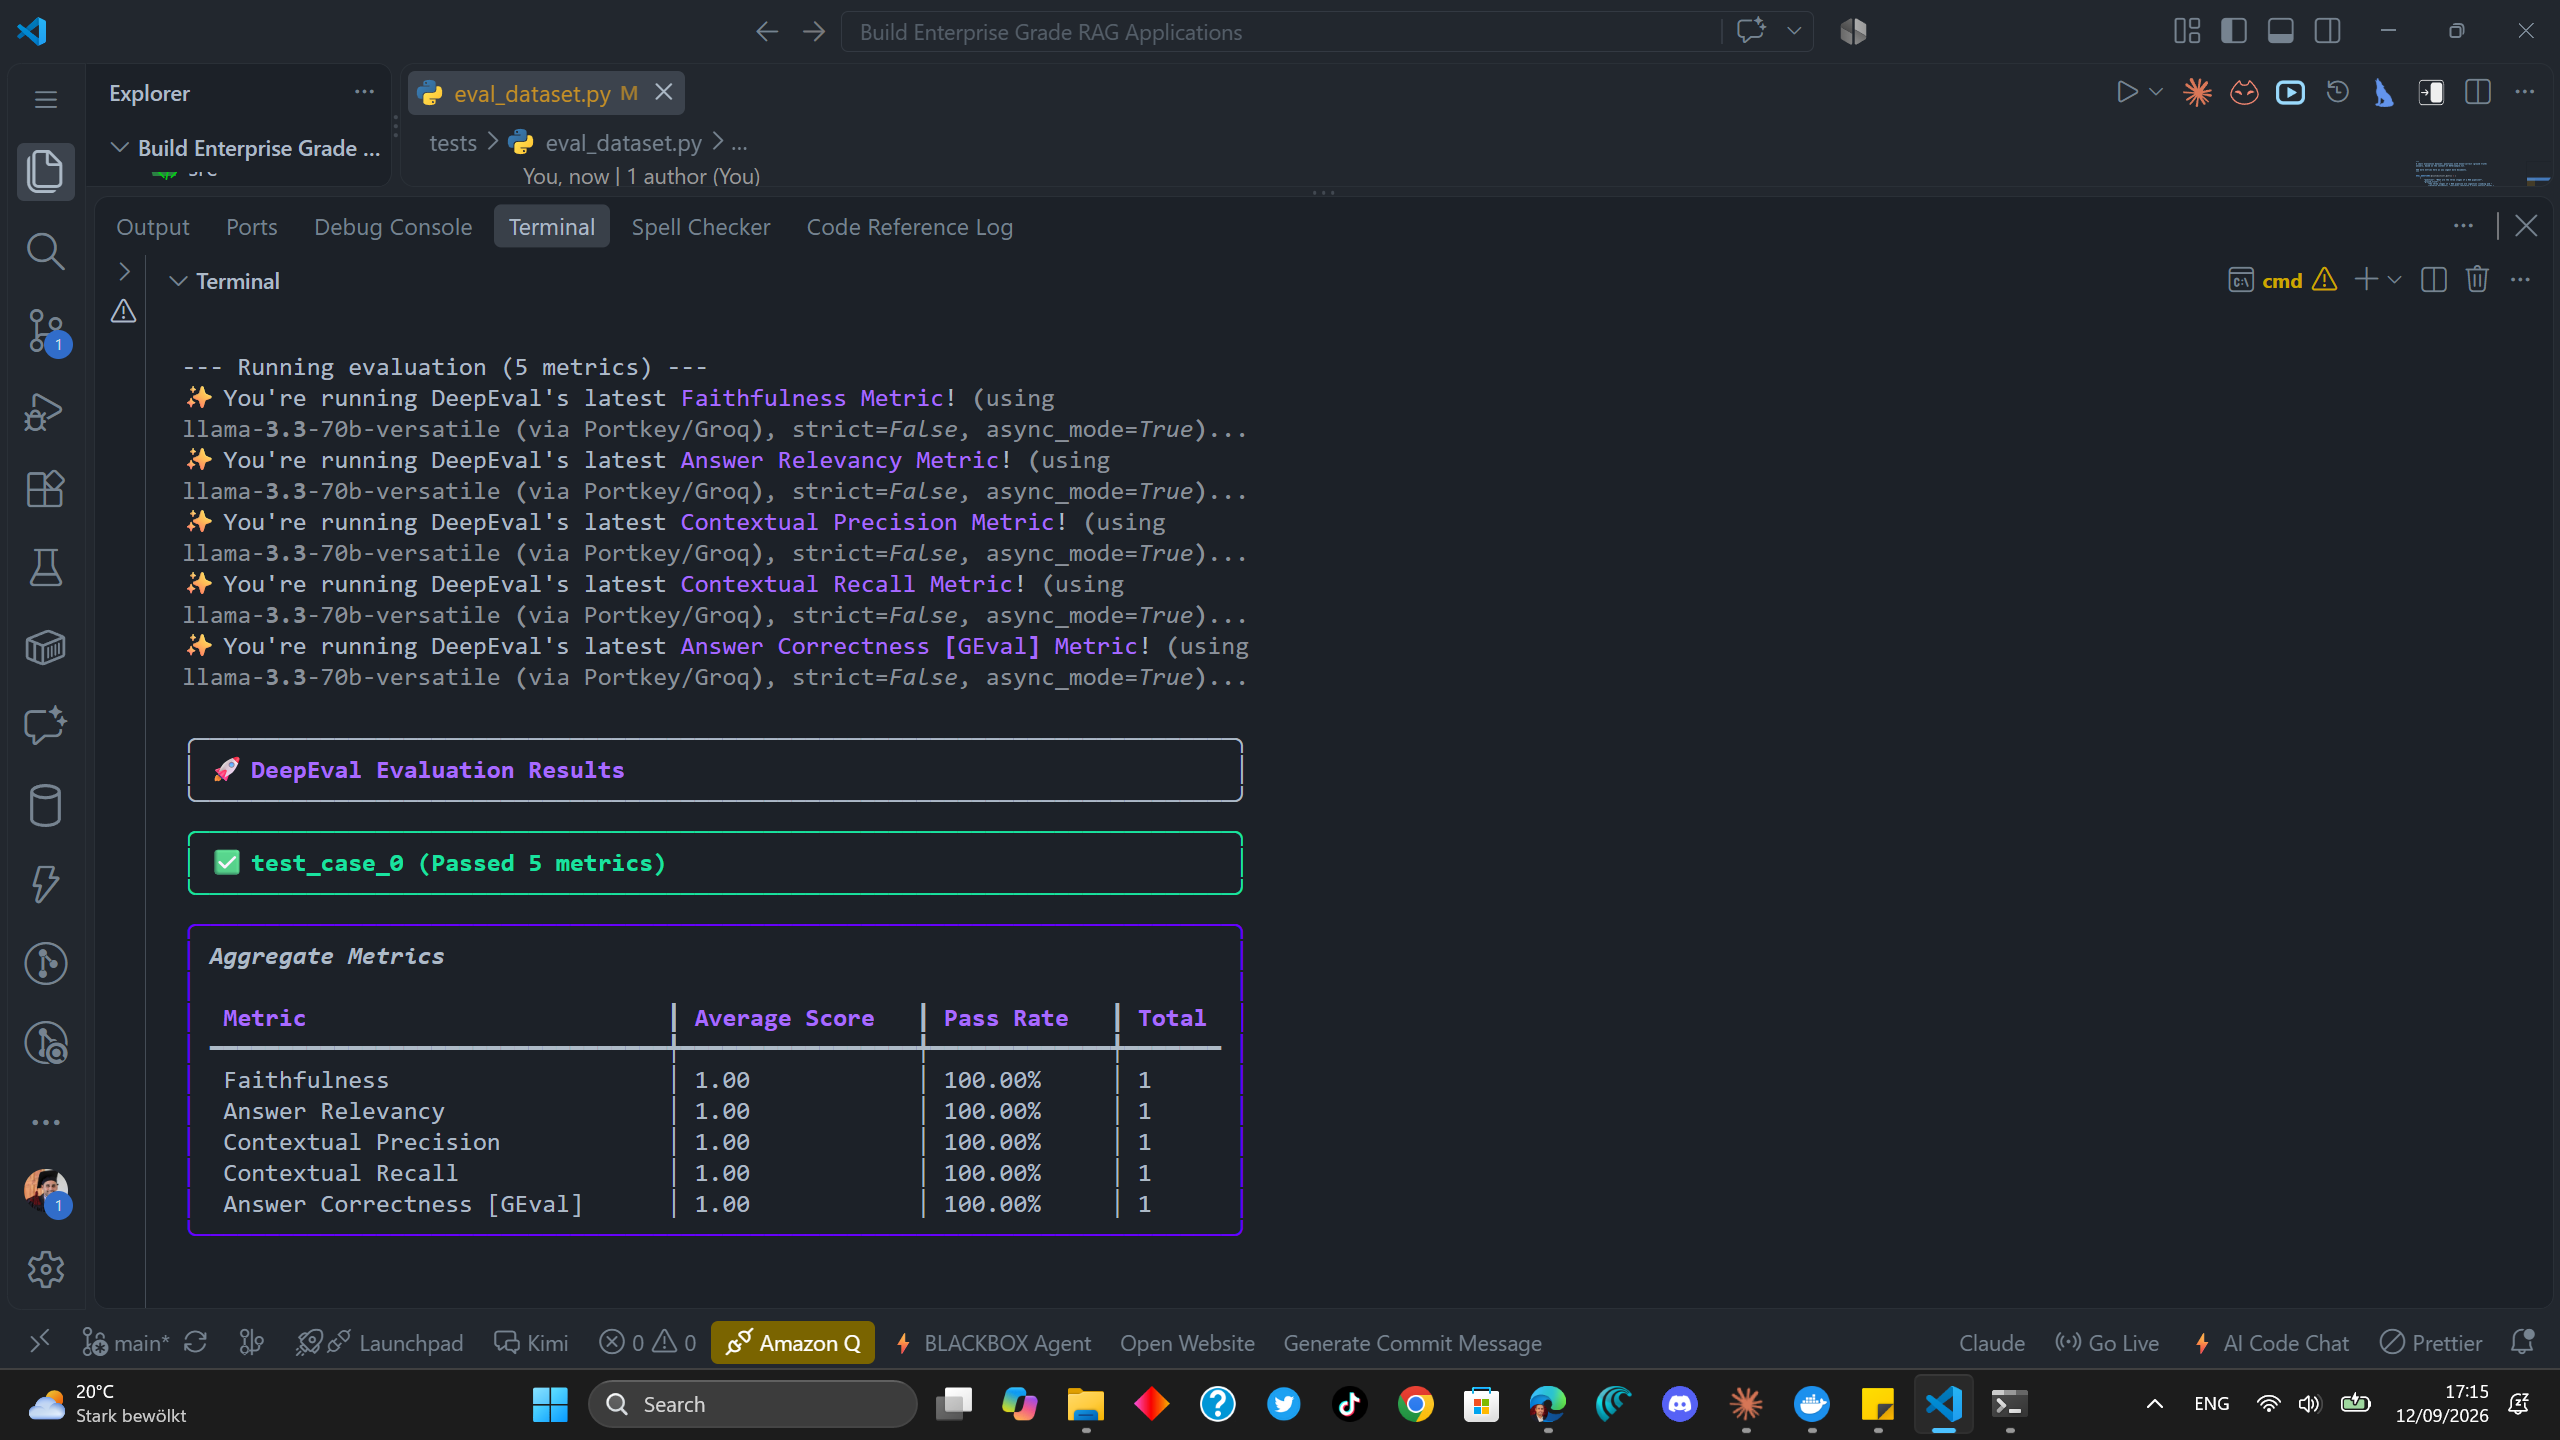The image size is (2560, 1440).
Task: Open Customize Layout button in title bar
Action: tap(2187, 31)
